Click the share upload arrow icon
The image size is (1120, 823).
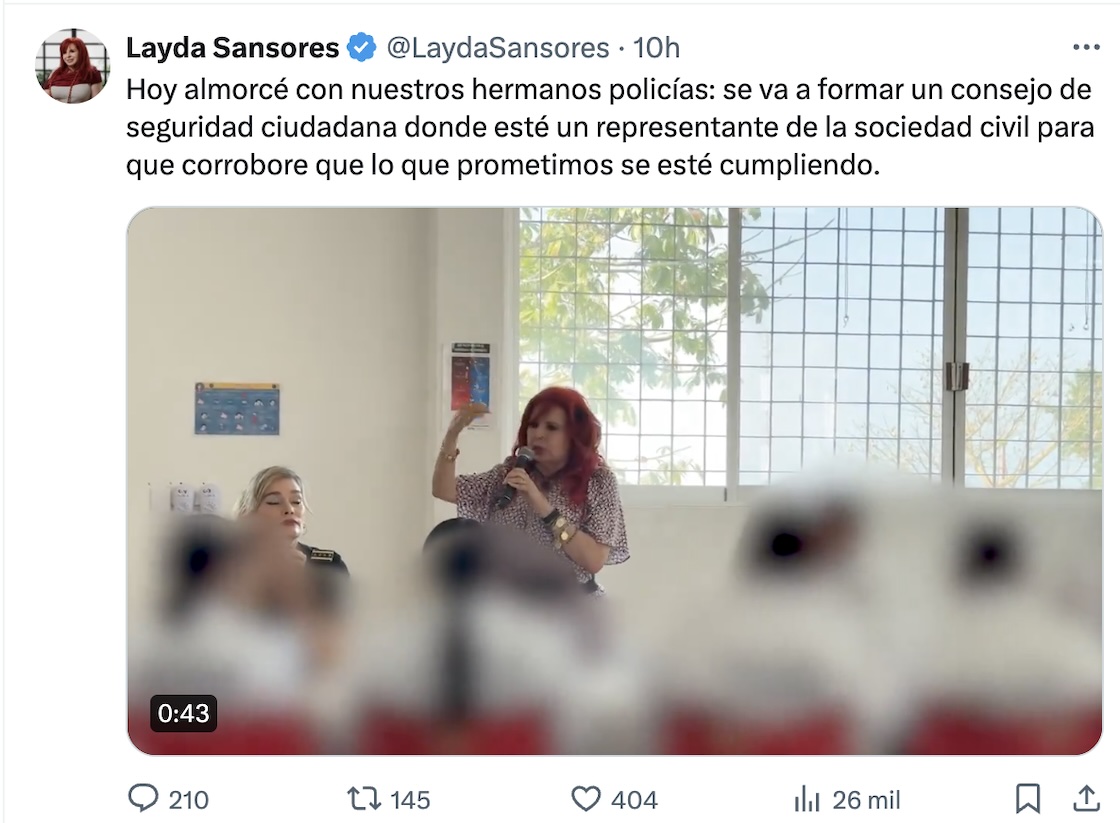pyautogui.click(x=1086, y=798)
